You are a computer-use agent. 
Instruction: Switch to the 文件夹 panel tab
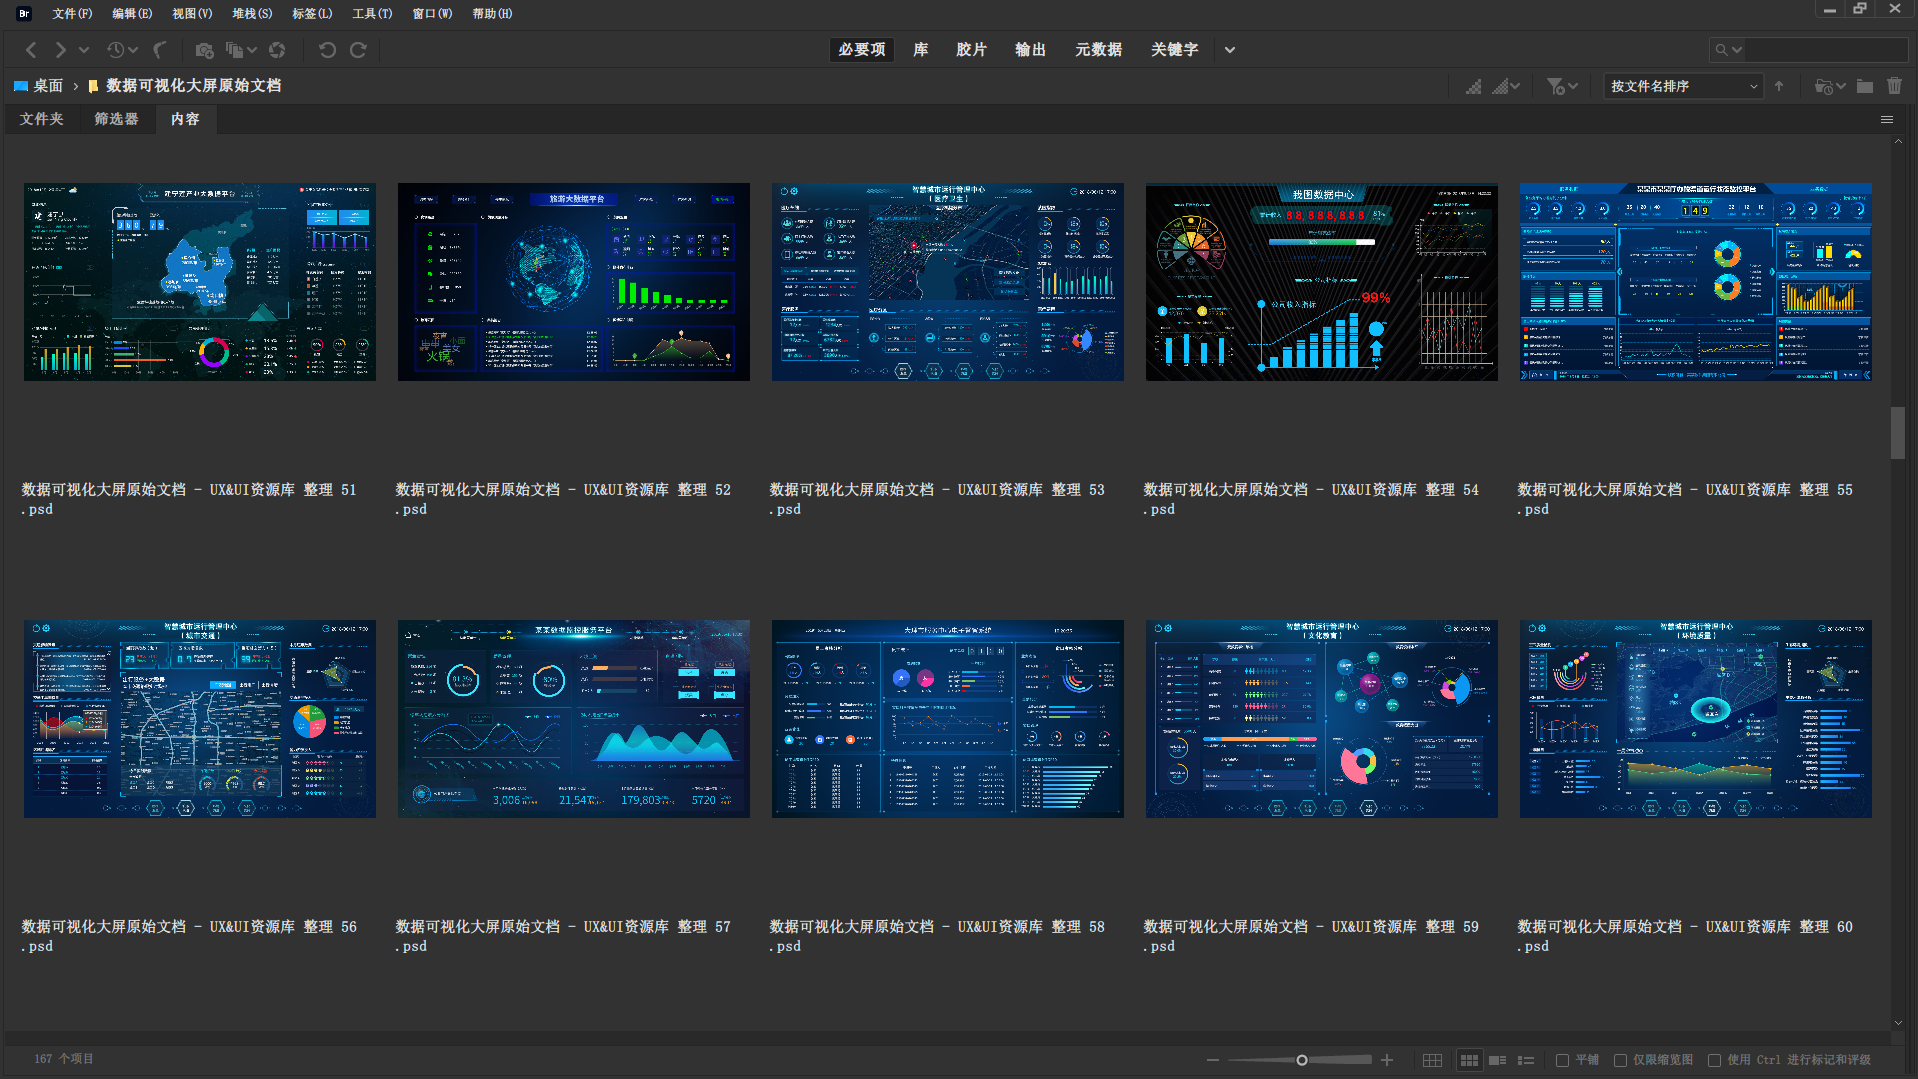pyautogui.click(x=41, y=119)
